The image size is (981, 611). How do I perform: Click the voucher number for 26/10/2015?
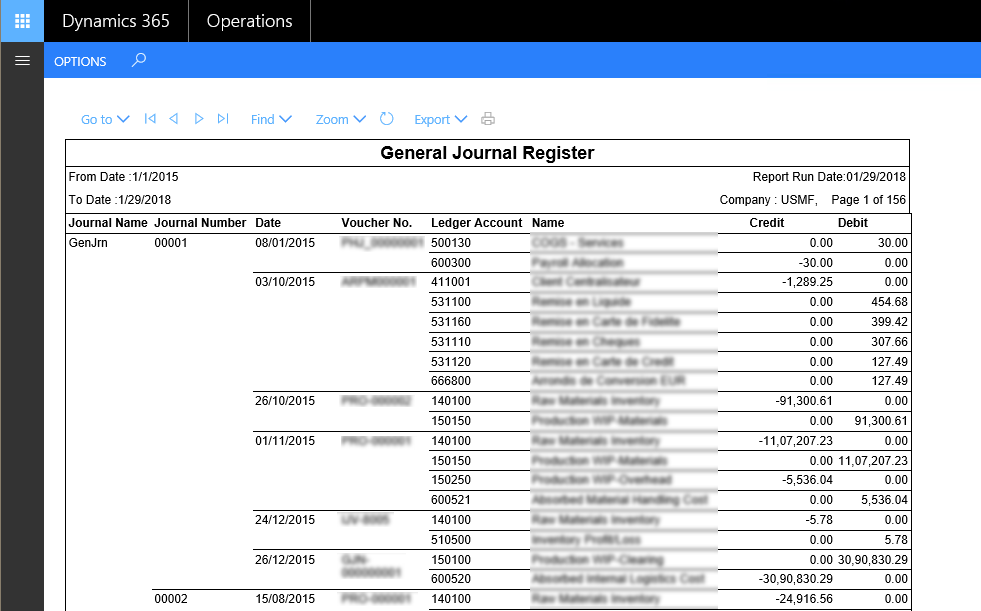coord(377,401)
